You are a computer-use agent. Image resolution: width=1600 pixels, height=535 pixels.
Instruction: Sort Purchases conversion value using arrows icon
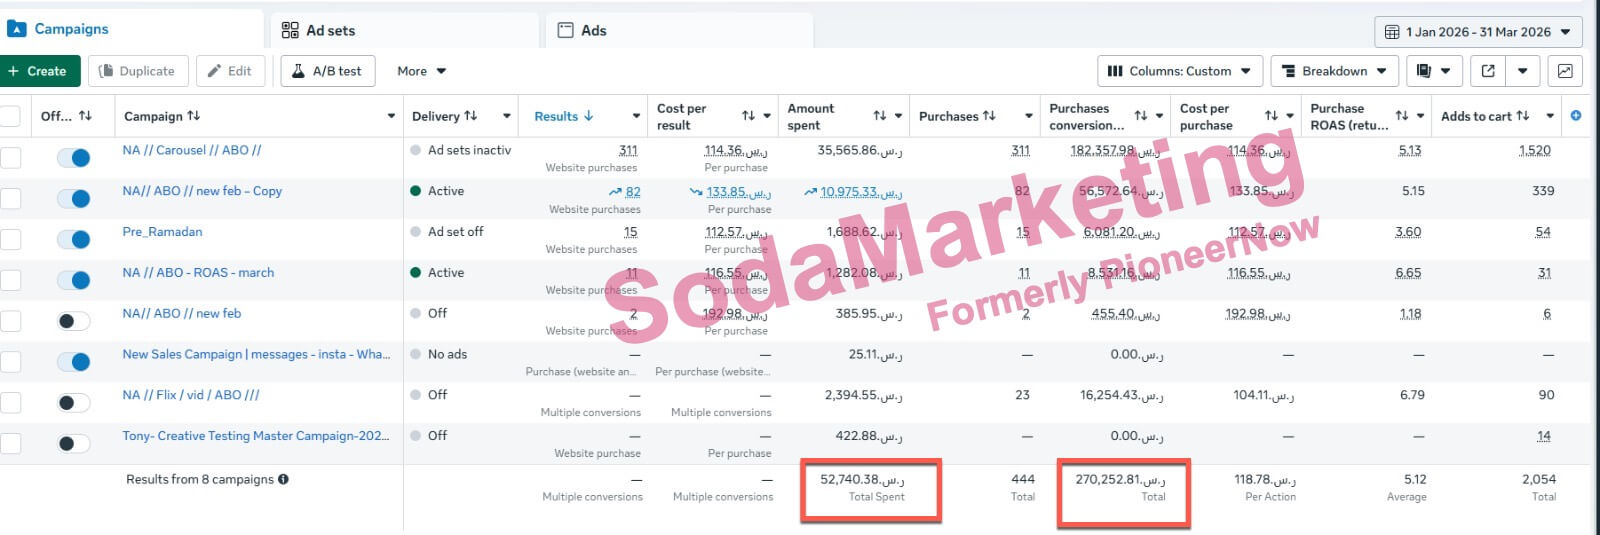click(1140, 116)
